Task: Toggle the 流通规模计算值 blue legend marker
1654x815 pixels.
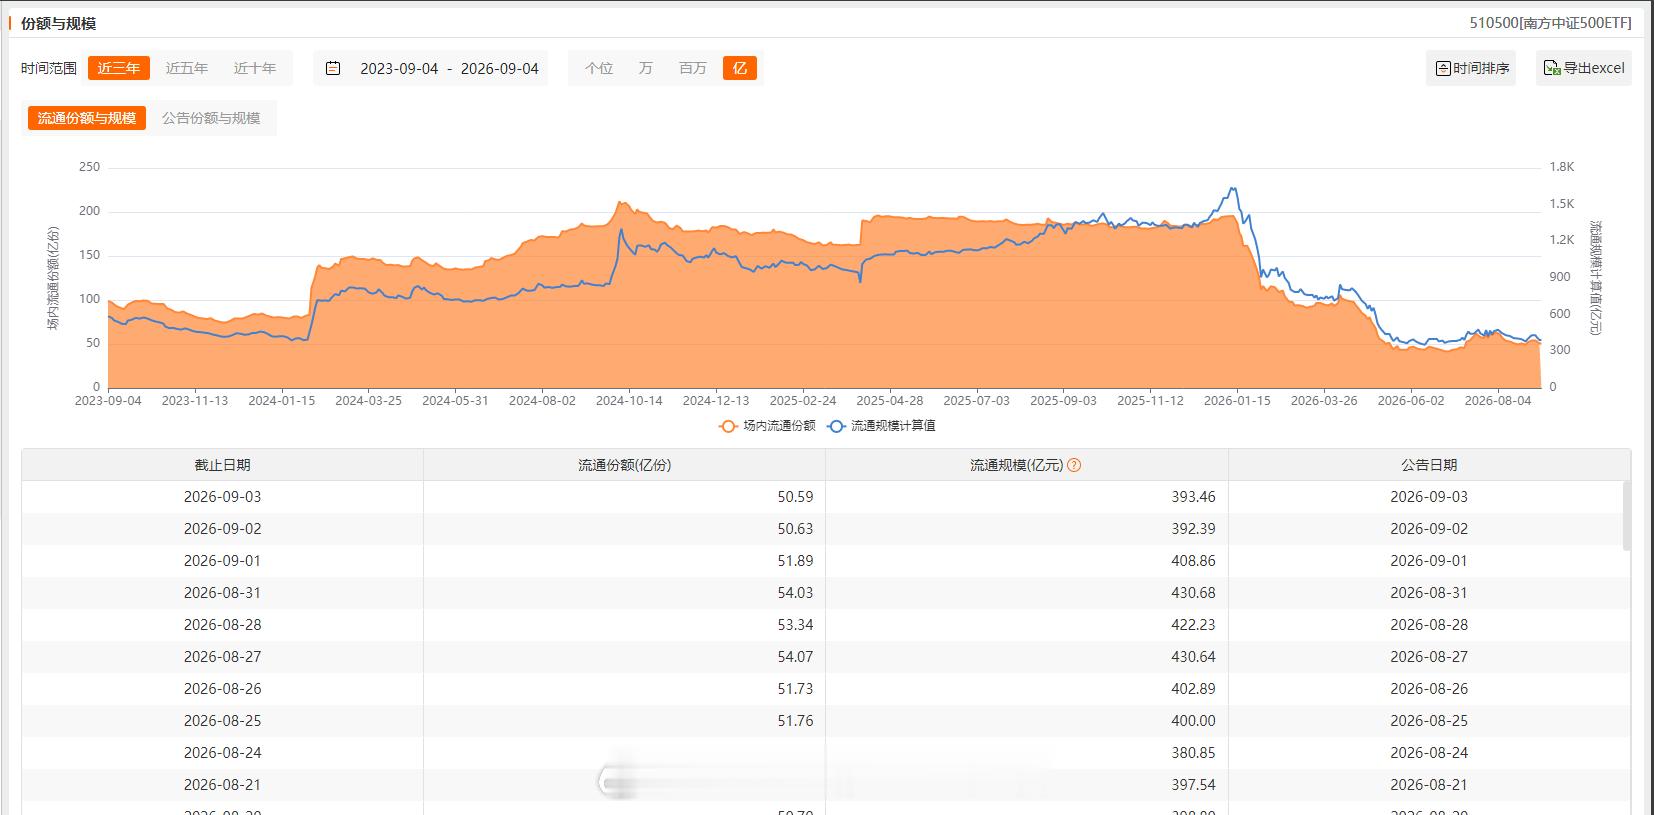Action: tap(836, 426)
